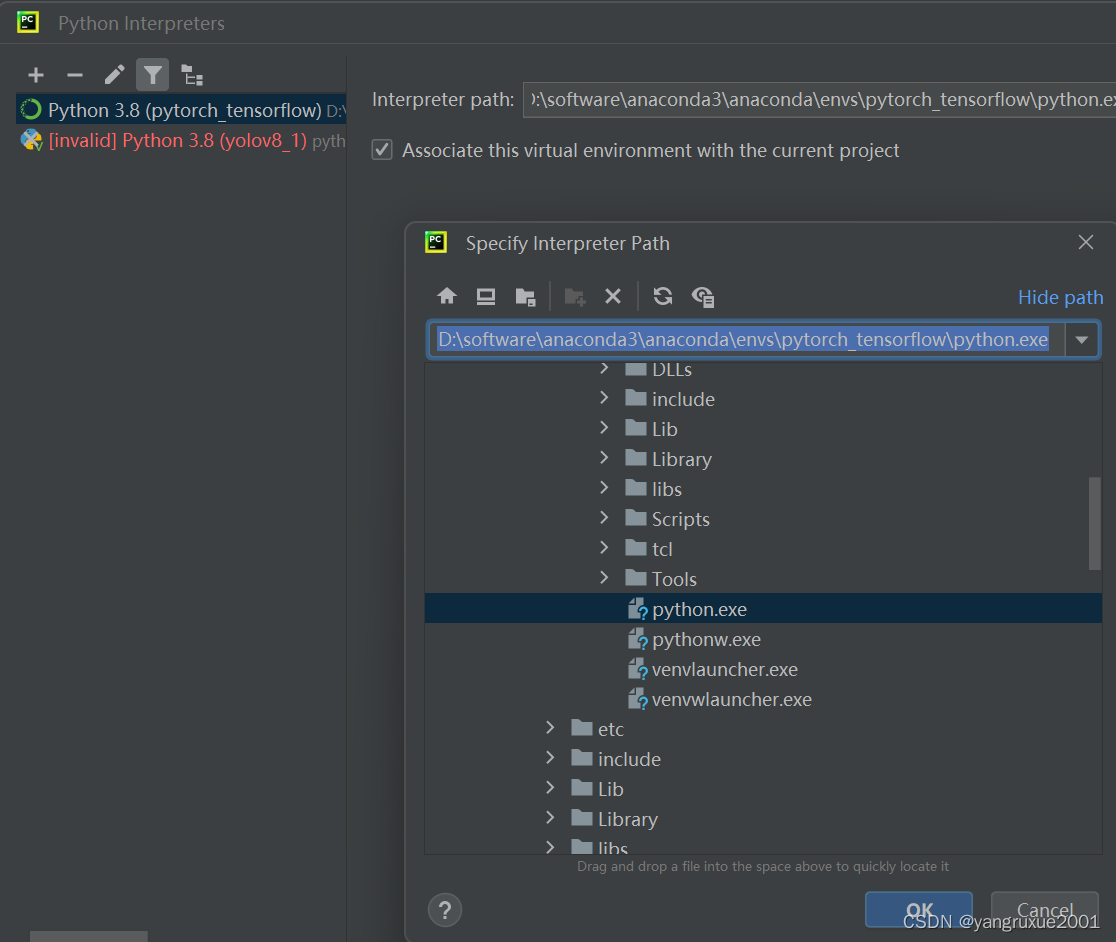Expand the Library folder near bottom
Viewport: 1116px width, 942px height.
[x=550, y=817]
